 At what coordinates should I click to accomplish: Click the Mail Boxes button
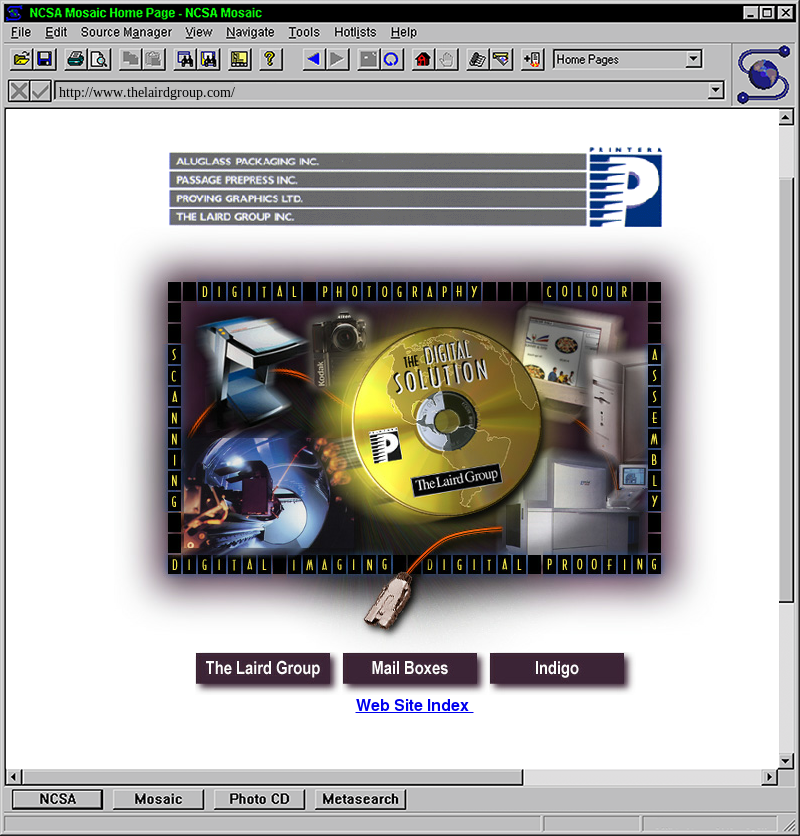click(x=410, y=668)
